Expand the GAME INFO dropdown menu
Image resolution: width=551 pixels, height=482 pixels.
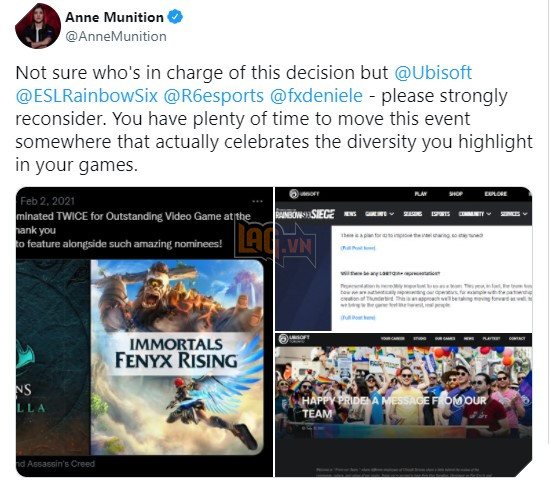pyautogui.click(x=380, y=214)
